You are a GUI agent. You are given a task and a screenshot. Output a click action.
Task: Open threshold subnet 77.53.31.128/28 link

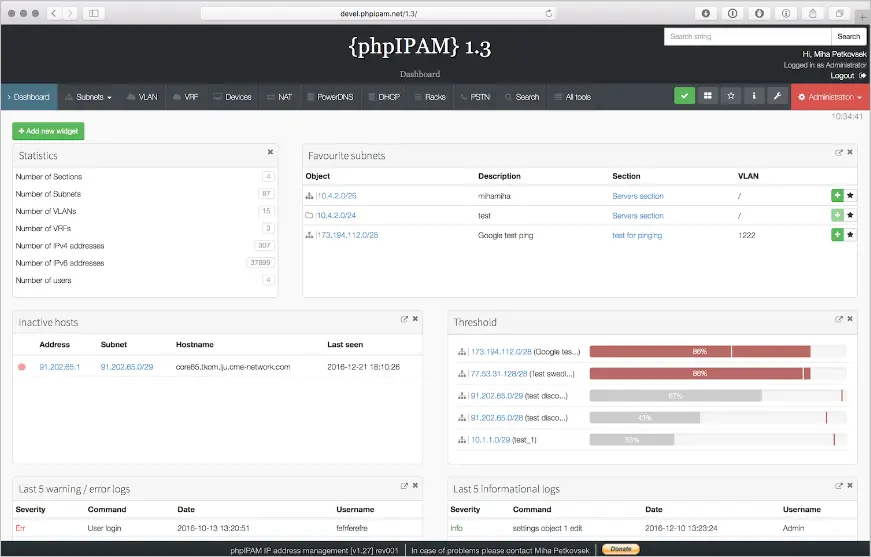coord(499,373)
